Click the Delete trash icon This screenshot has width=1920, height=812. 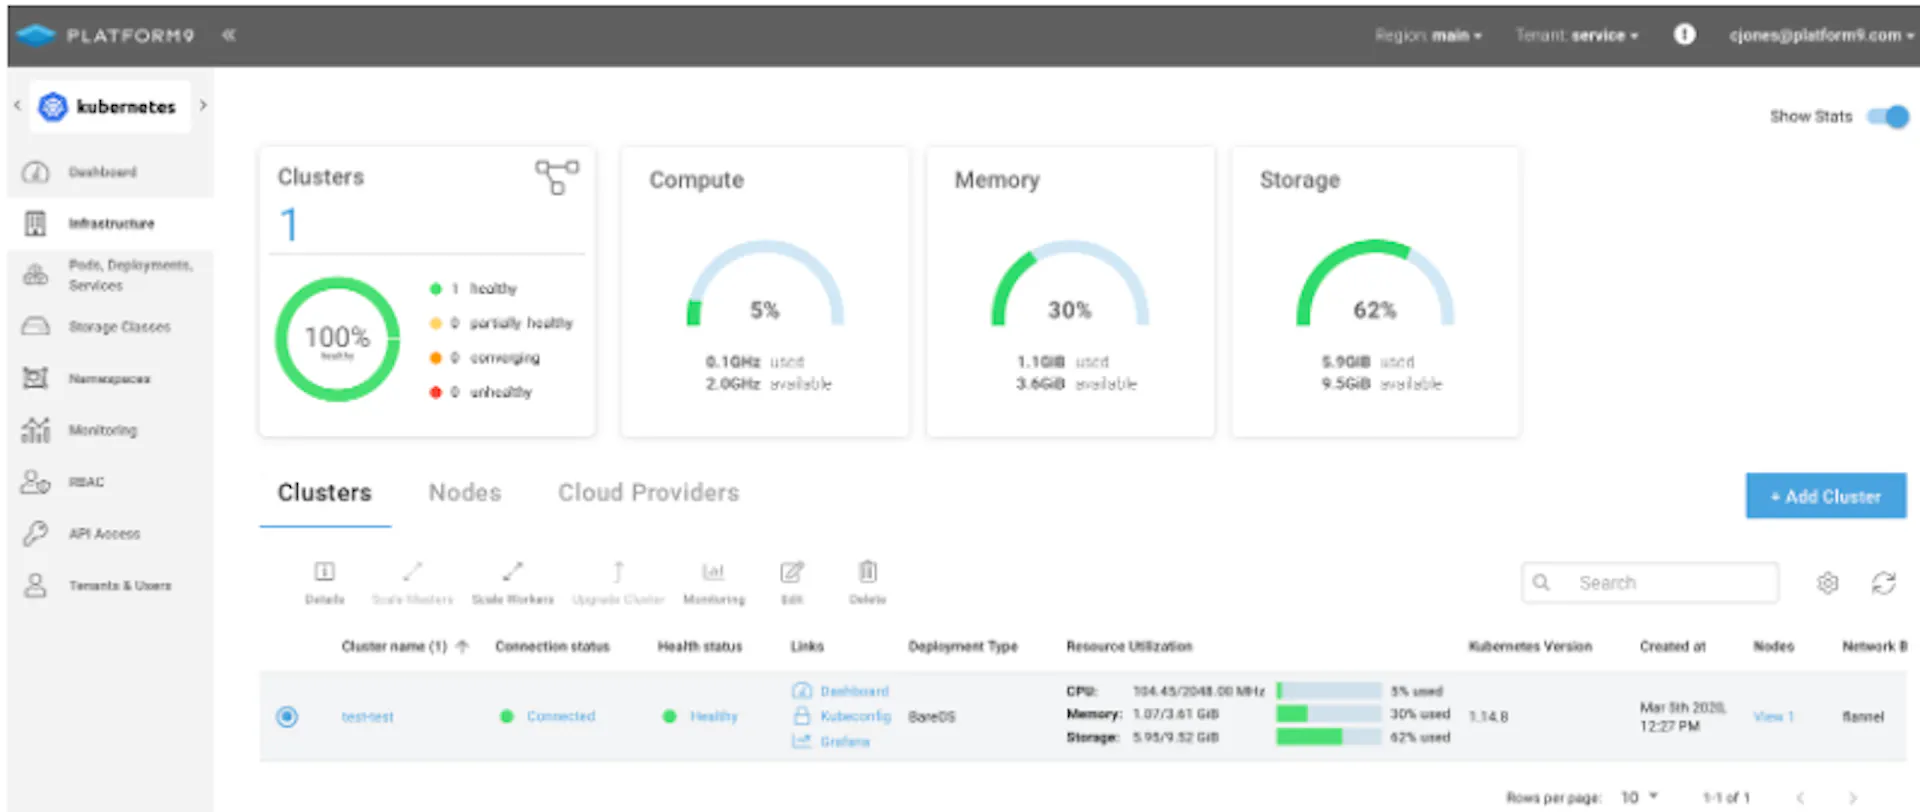pyautogui.click(x=868, y=571)
